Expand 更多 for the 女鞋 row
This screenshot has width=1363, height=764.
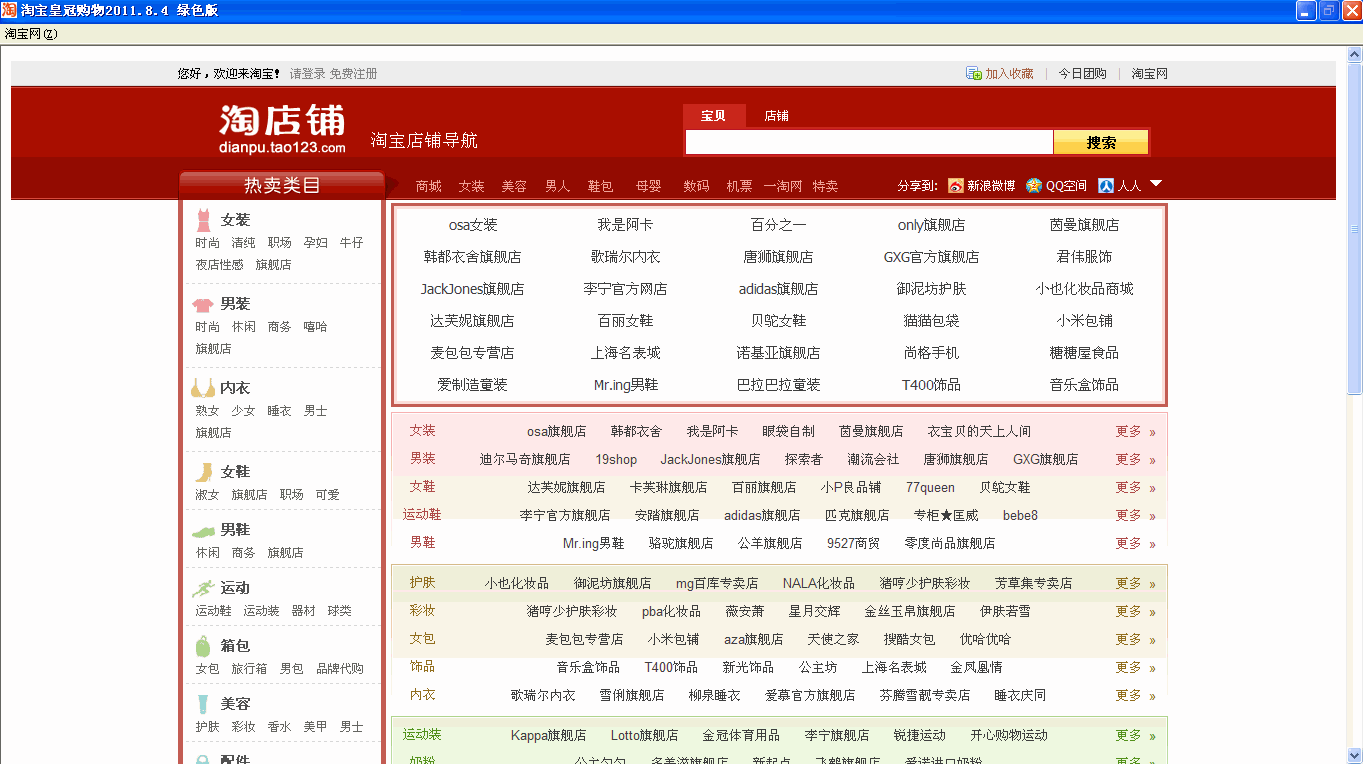point(1135,488)
